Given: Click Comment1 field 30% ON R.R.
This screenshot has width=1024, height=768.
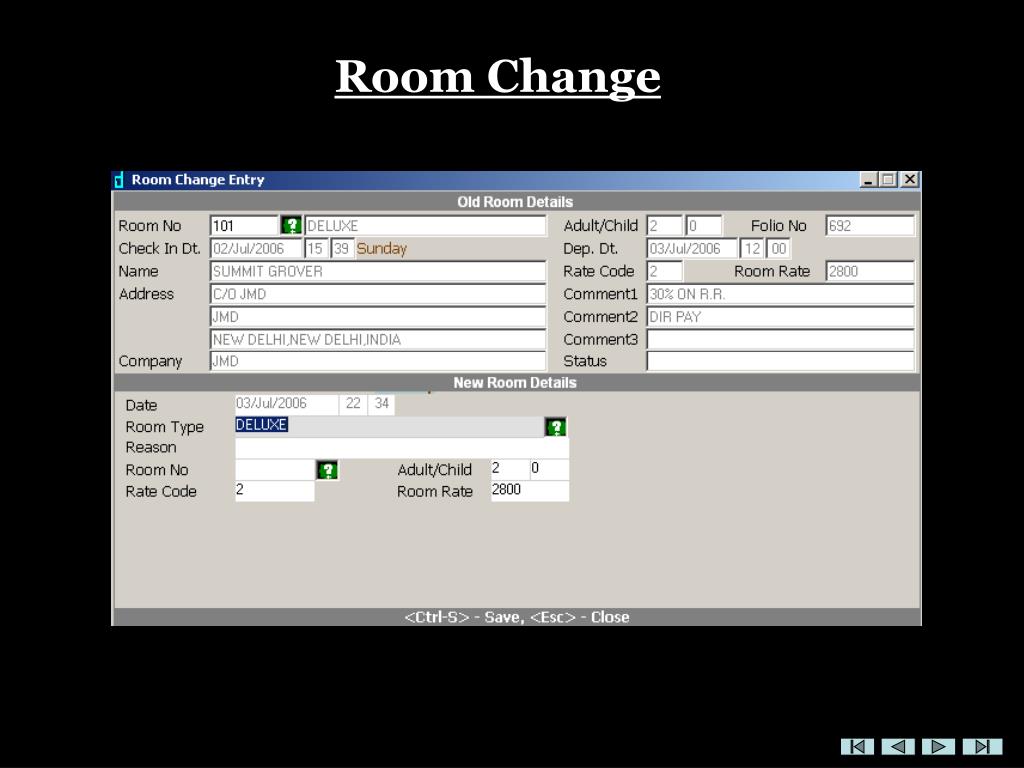Looking at the screenshot, I should (780, 294).
